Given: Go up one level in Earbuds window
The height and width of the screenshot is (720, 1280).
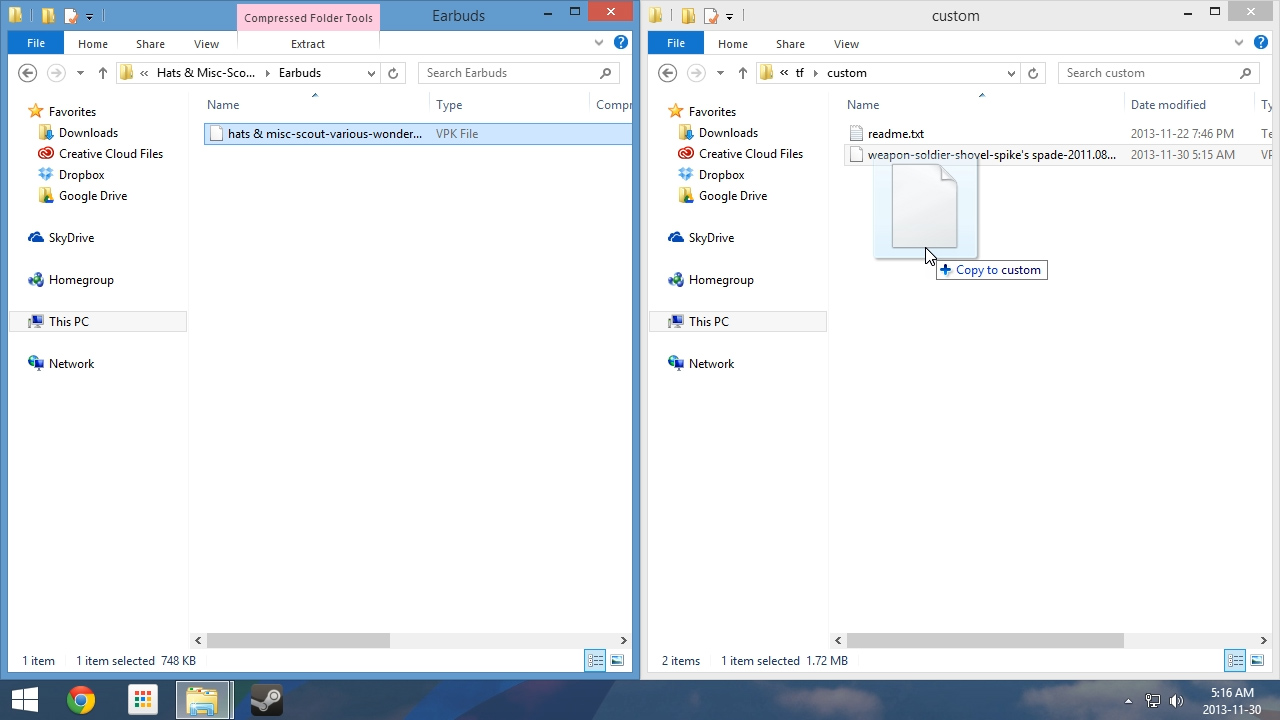Looking at the screenshot, I should [x=102, y=73].
